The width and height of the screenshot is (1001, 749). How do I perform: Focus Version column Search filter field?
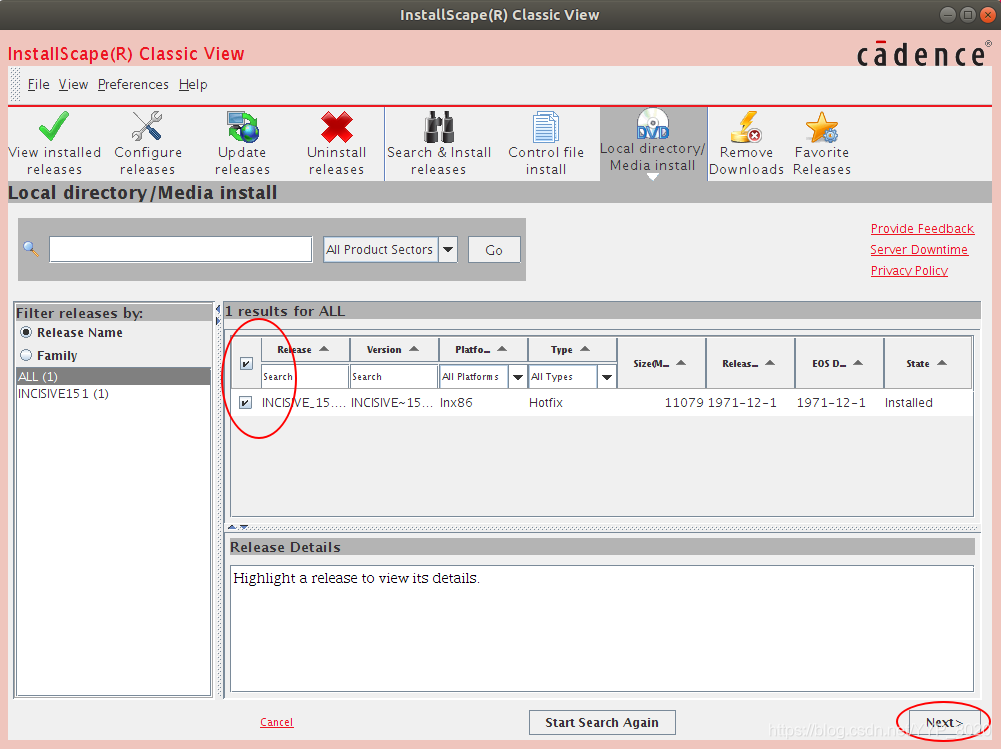pyautogui.click(x=394, y=377)
